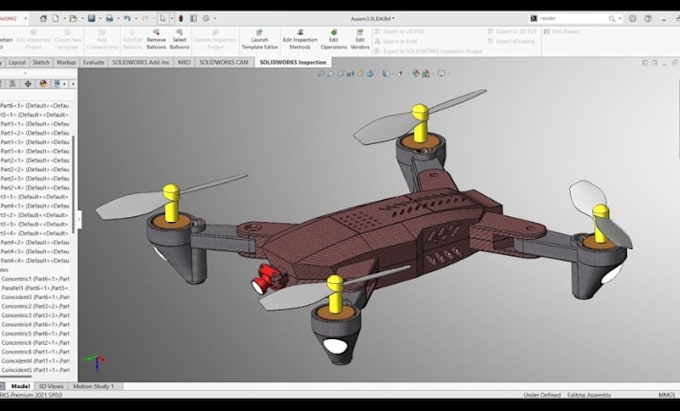The height and width of the screenshot is (411, 680).
Task: Click the Open file icon
Action: [73, 19]
